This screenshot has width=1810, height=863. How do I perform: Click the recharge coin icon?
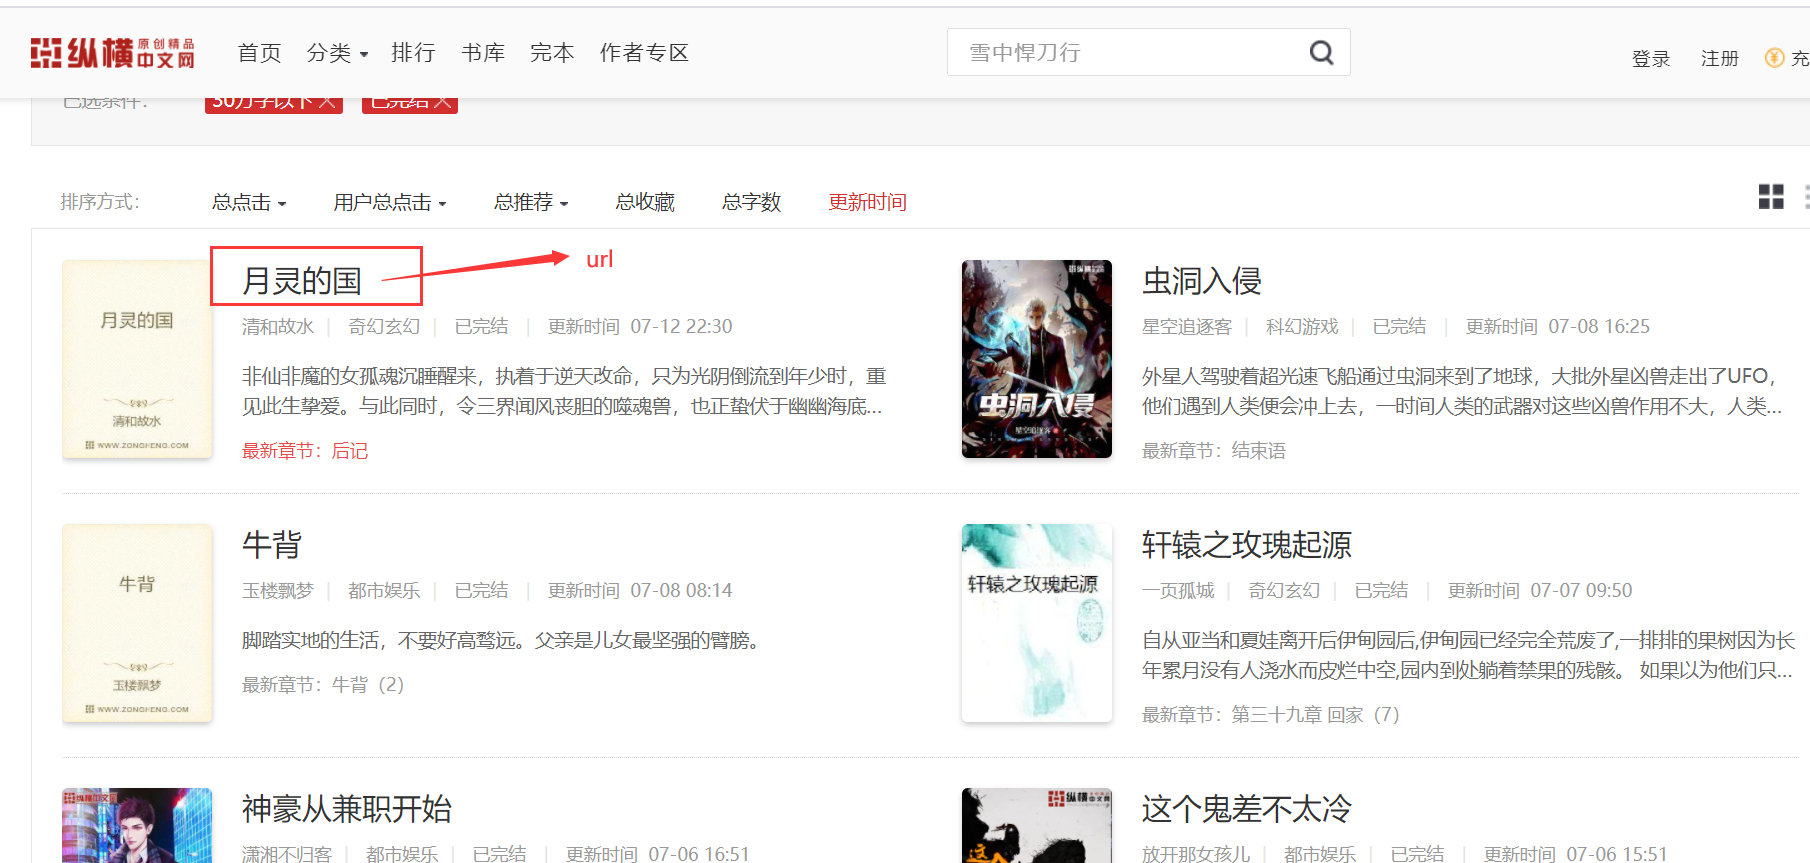coord(1775,58)
